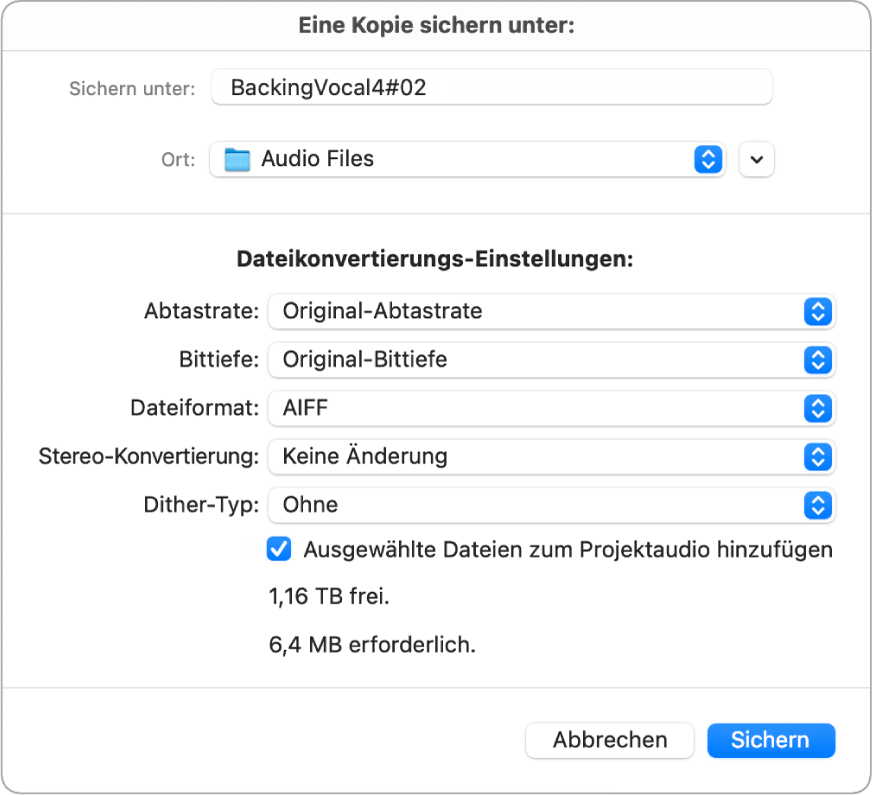The width and height of the screenshot is (872, 795).
Task: Disable Ausgewählte Dateien zum Projektaudio hinzufügen
Action: (x=278, y=549)
